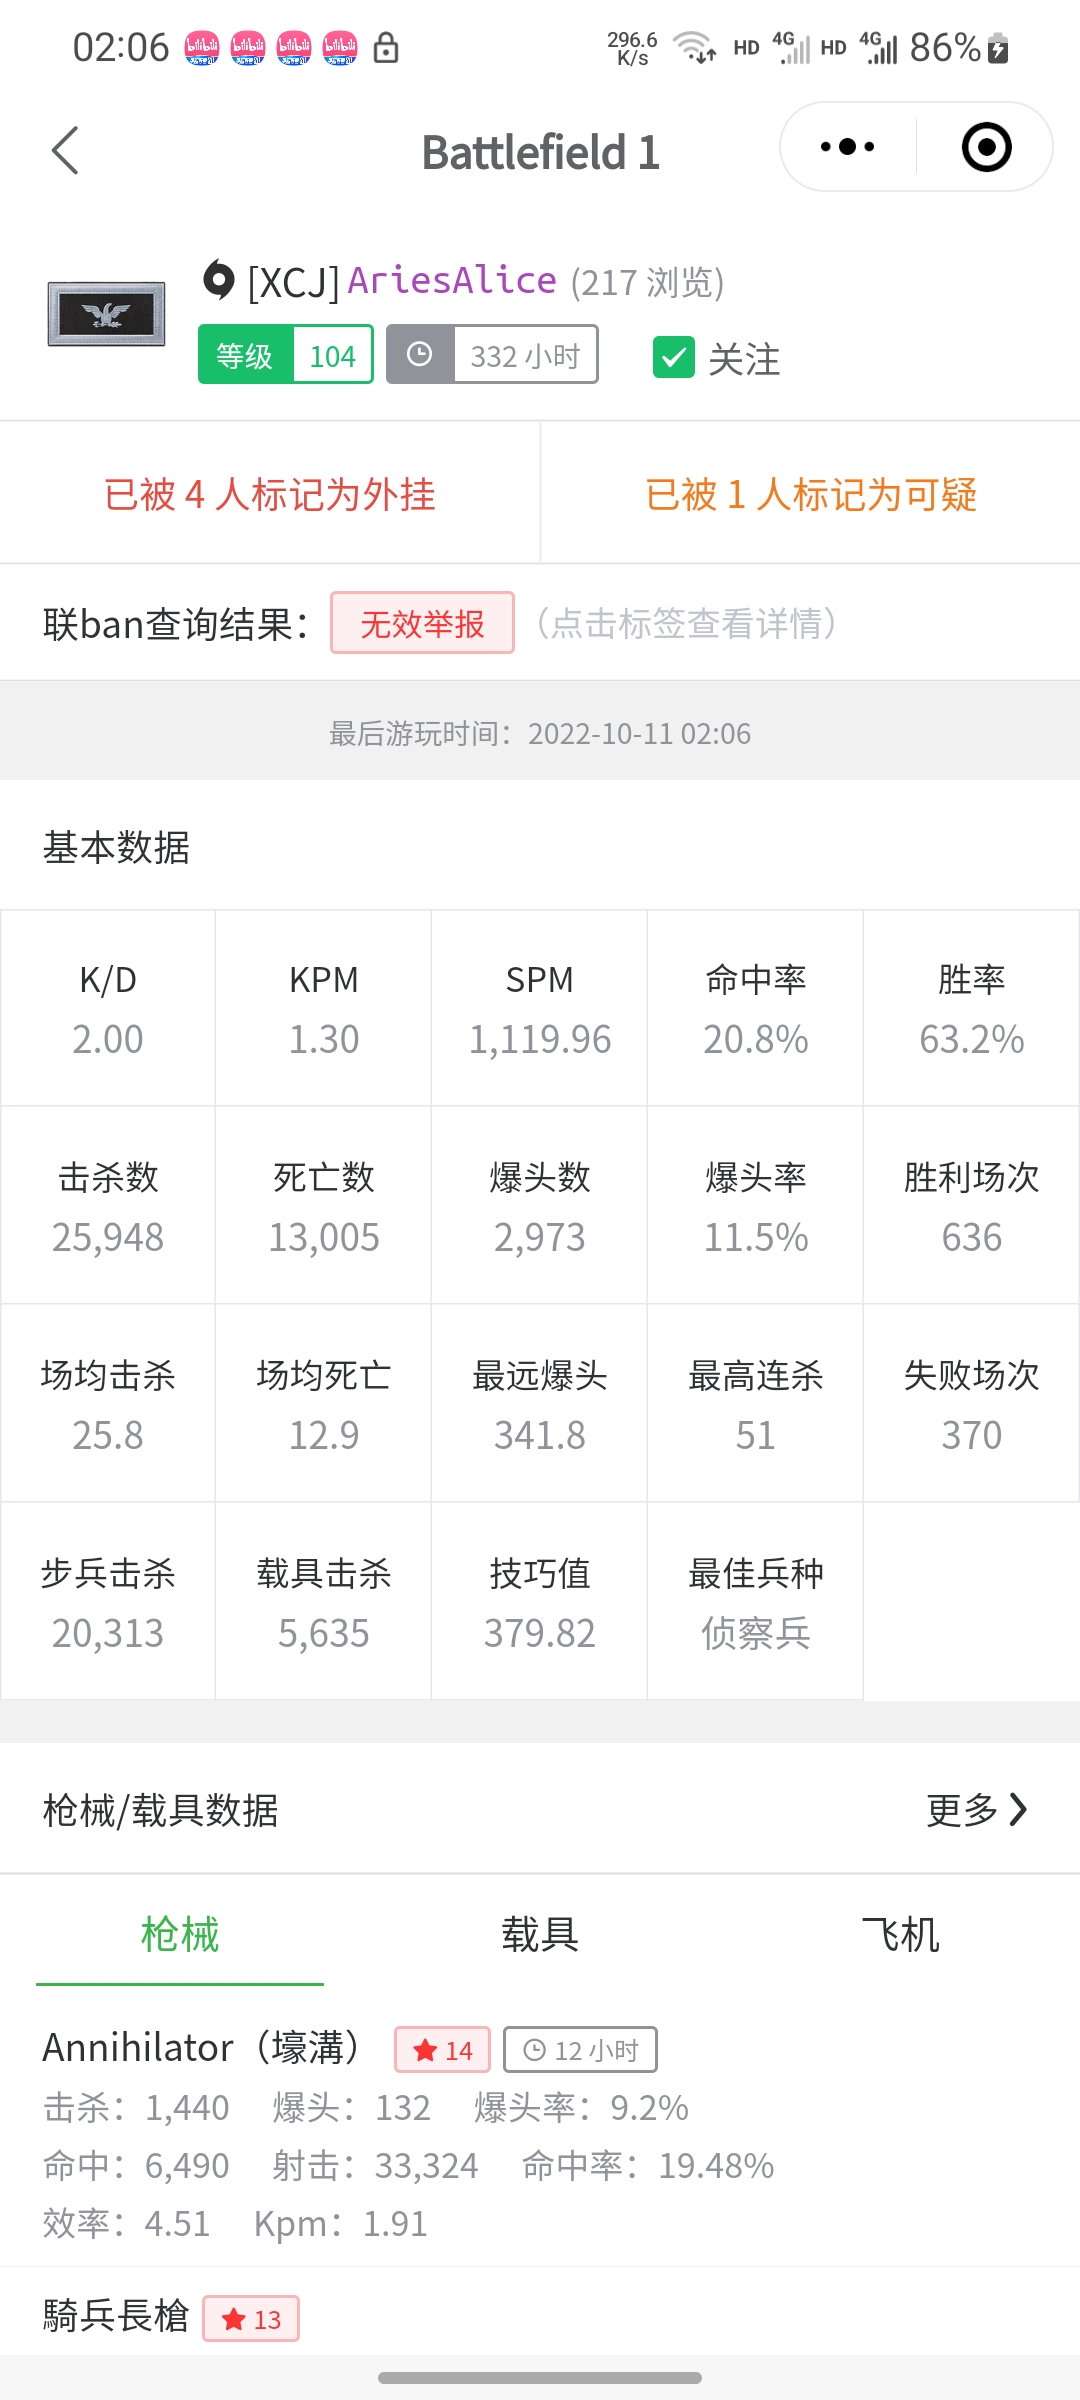1080x2400 pixels.
Task: Select the 失败场次 370 stat cell
Action: click(972, 1404)
